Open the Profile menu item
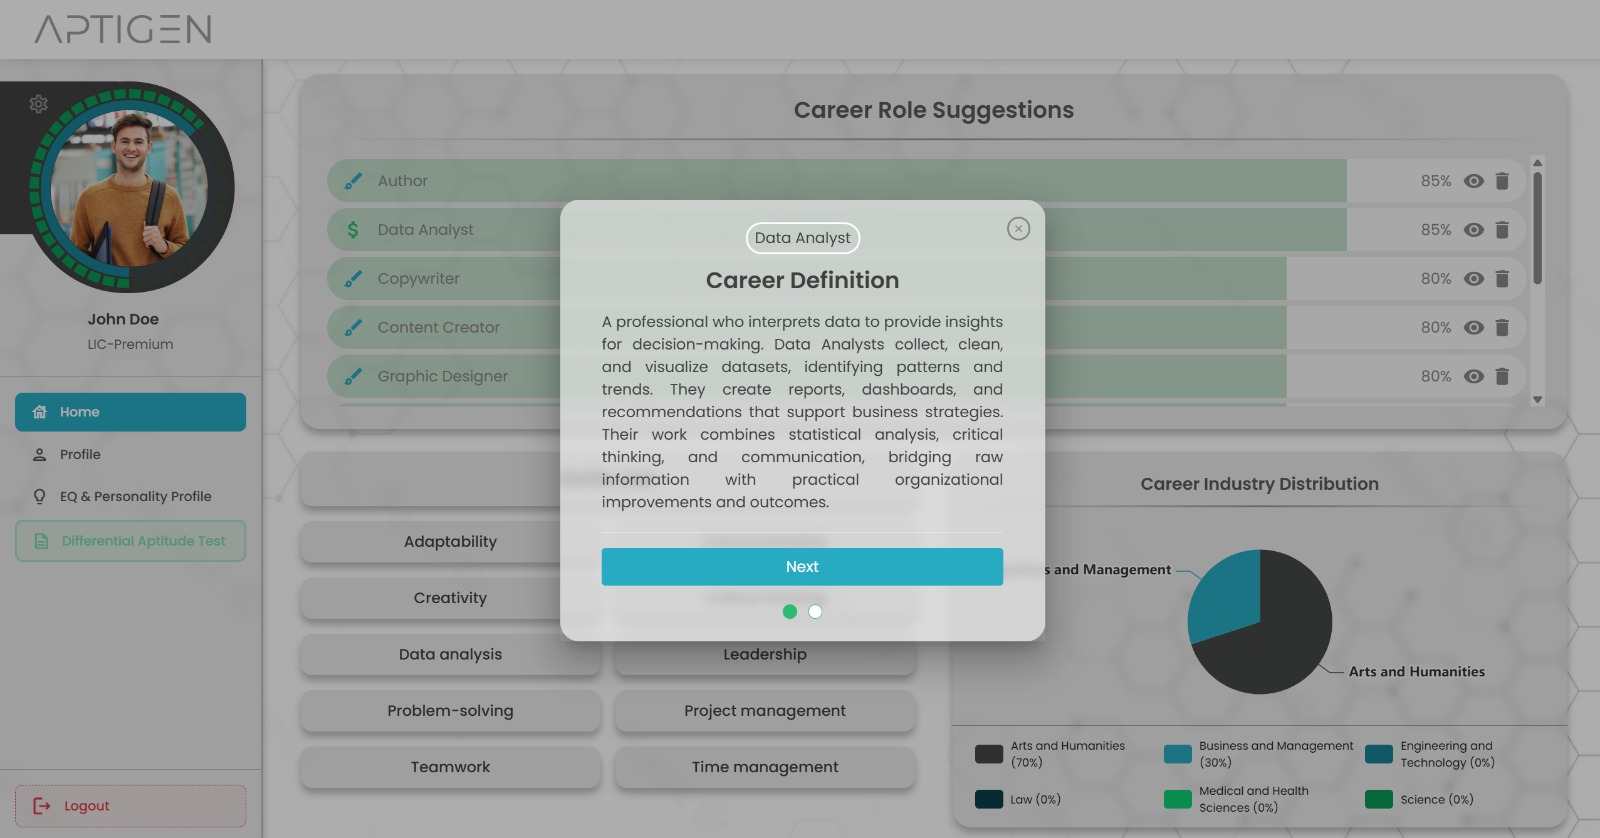This screenshot has width=1600, height=838. pyautogui.click(x=80, y=454)
